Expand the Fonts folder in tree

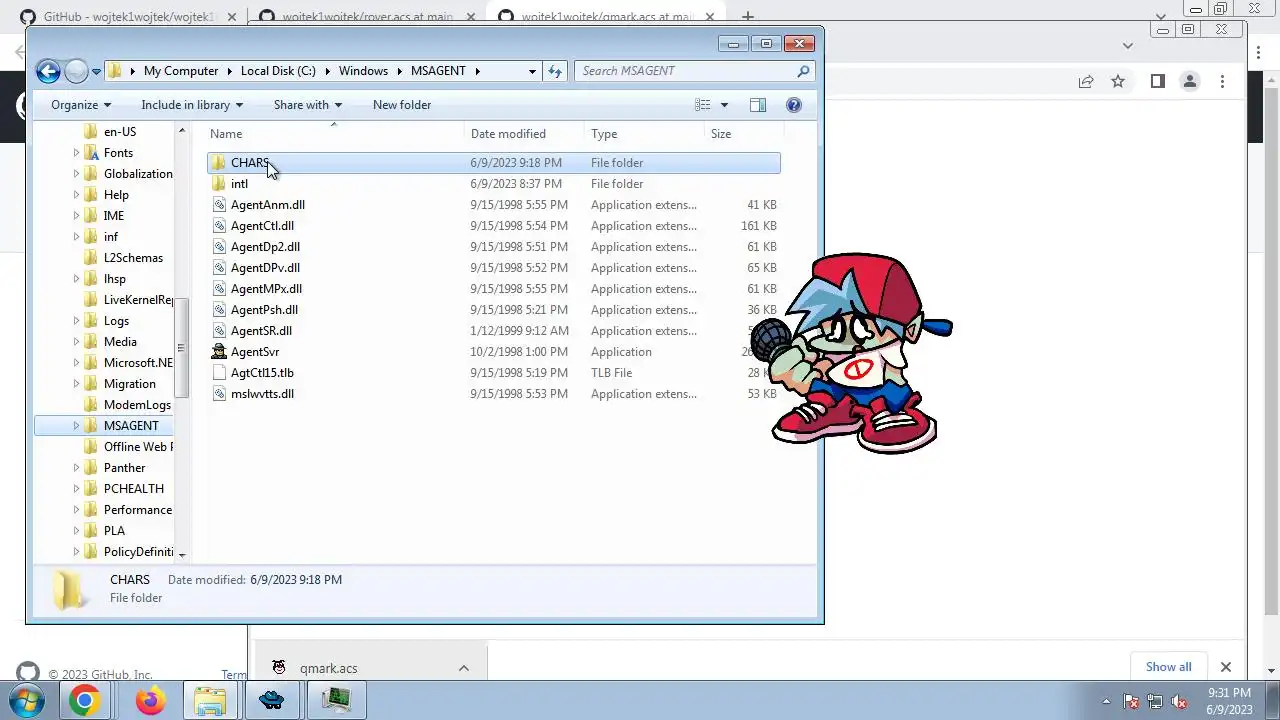[x=76, y=153]
